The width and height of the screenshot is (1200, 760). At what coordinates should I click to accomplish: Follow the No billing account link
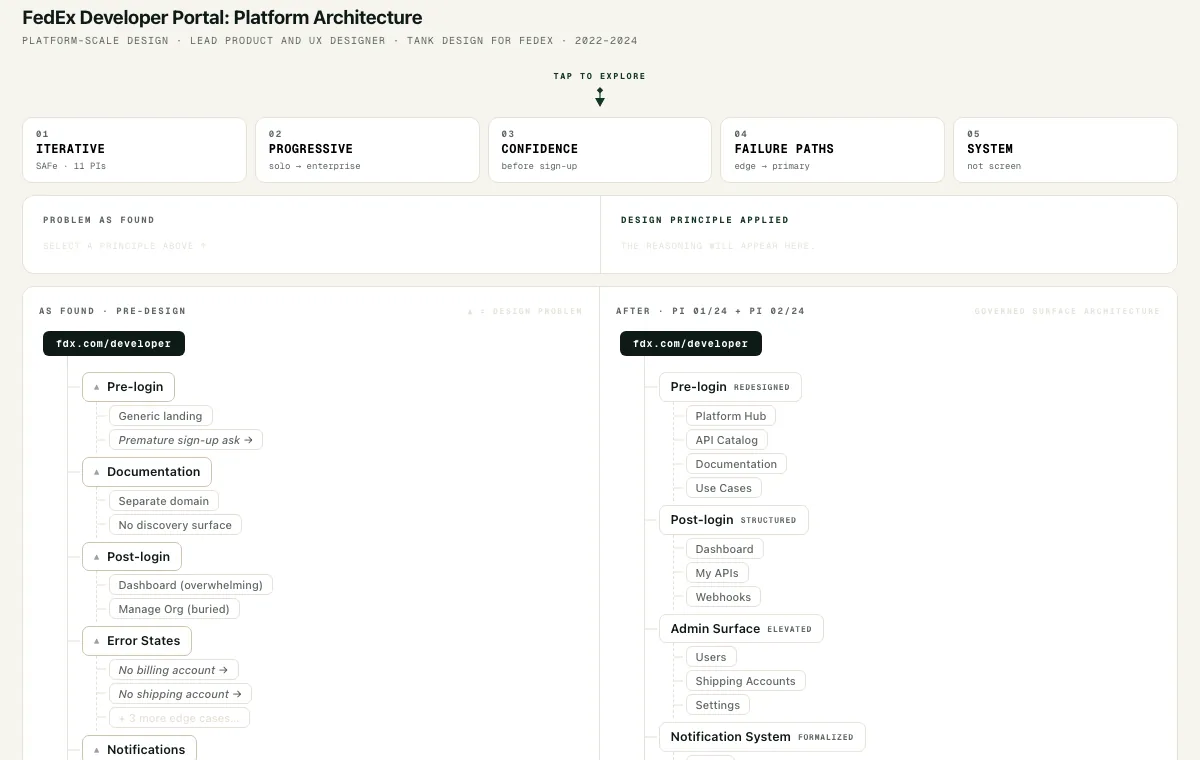(173, 670)
